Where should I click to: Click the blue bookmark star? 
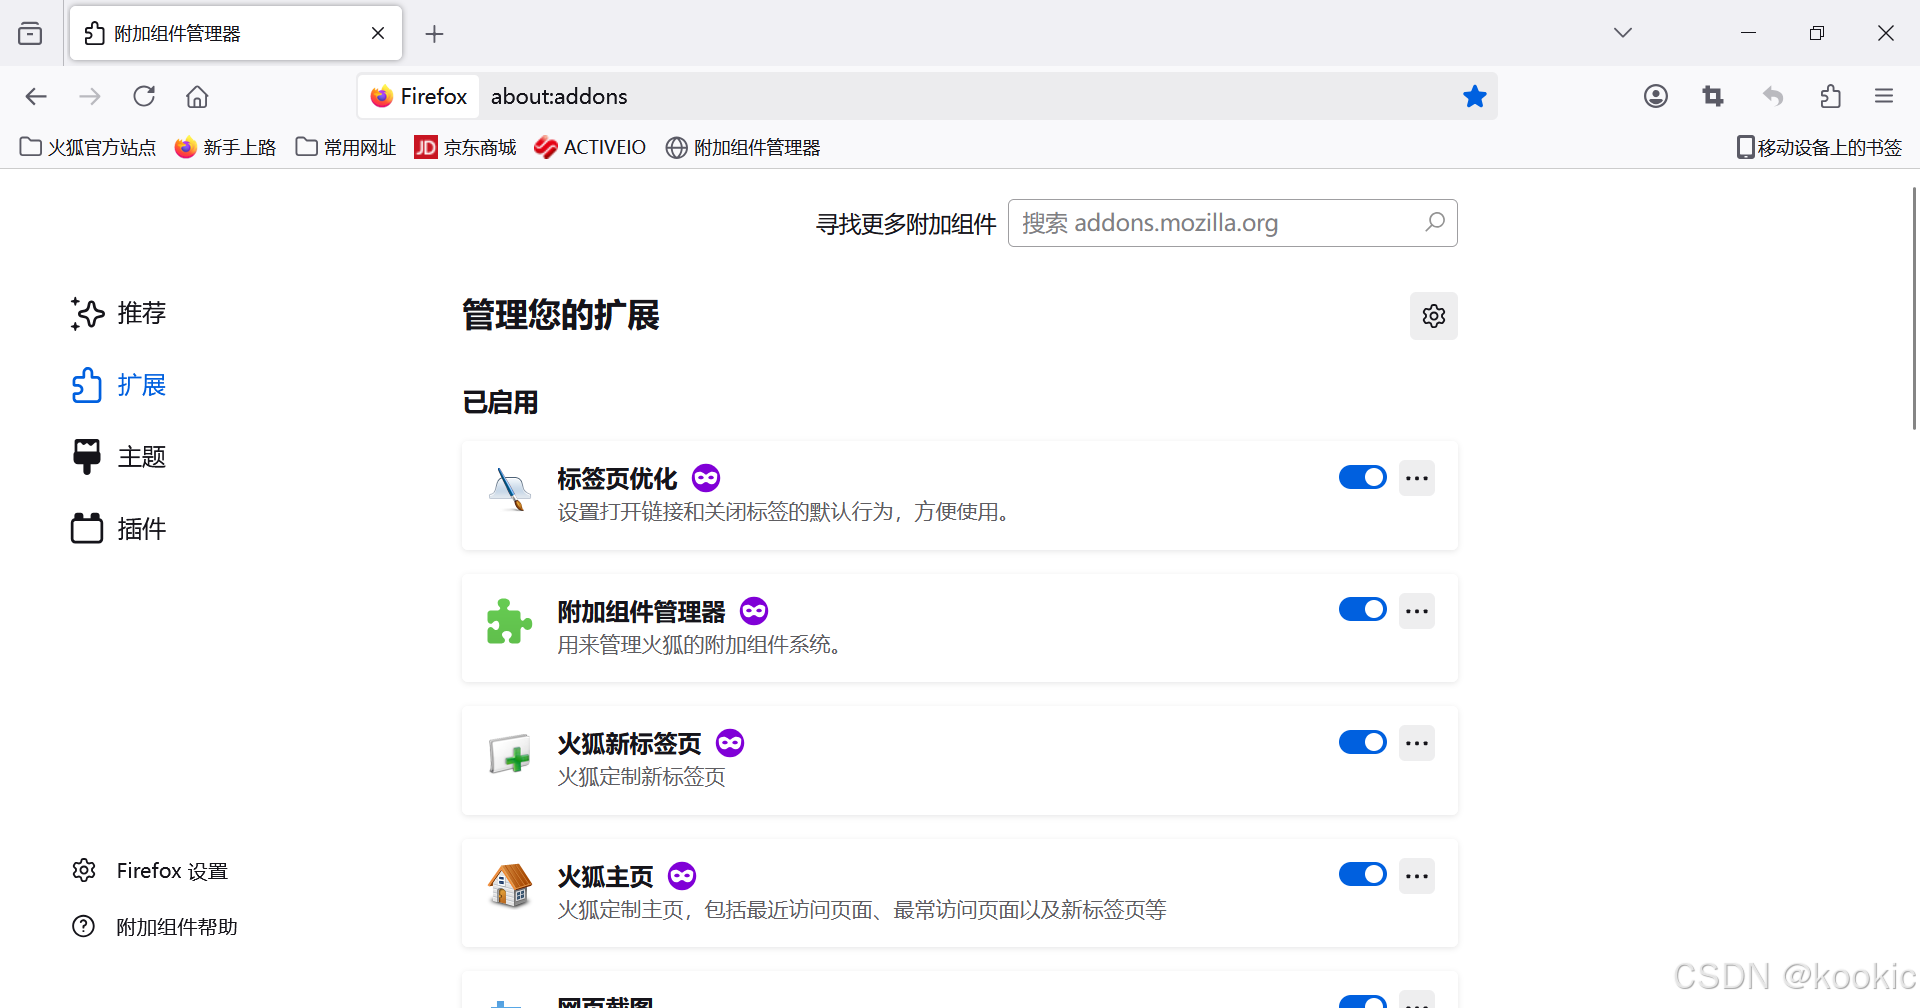1475,96
